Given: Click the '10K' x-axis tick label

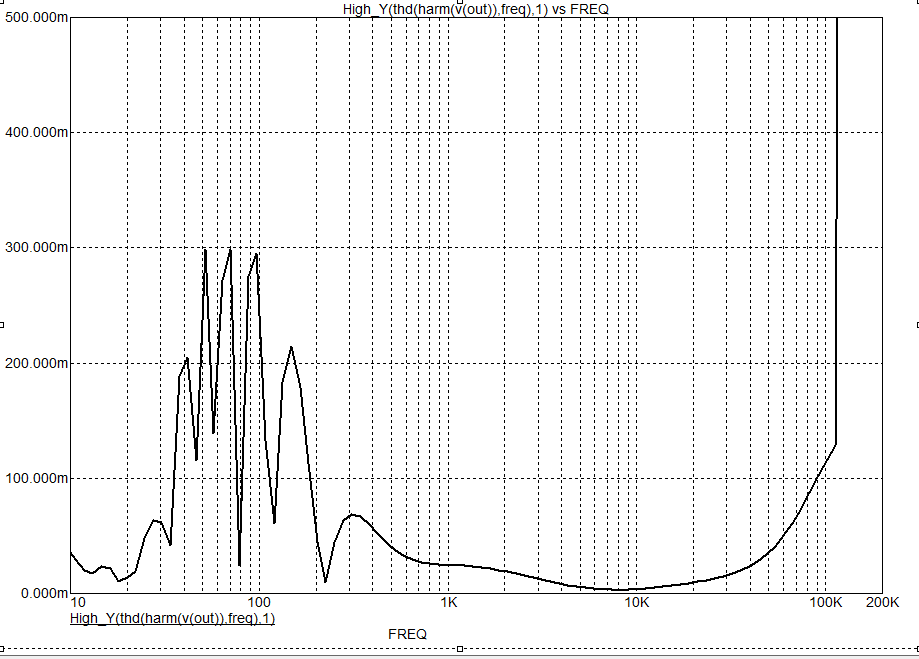Looking at the screenshot, I should 637,602.
